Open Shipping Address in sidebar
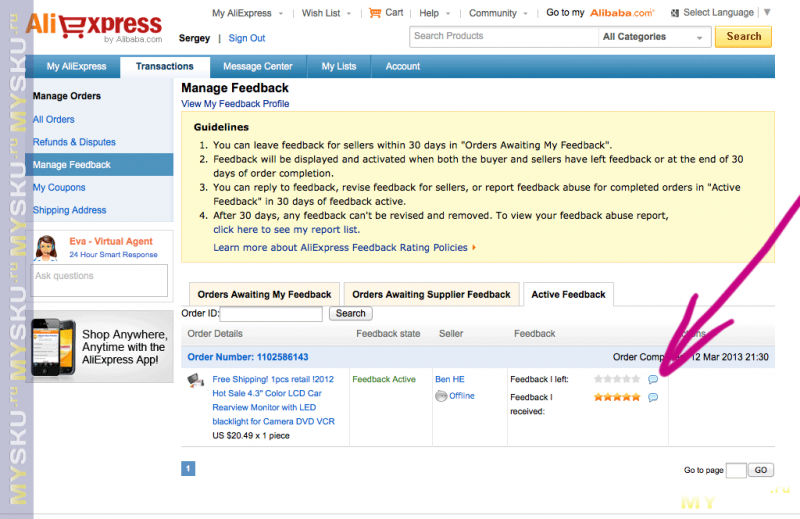The image size is (800, 519). click(69, 210)
